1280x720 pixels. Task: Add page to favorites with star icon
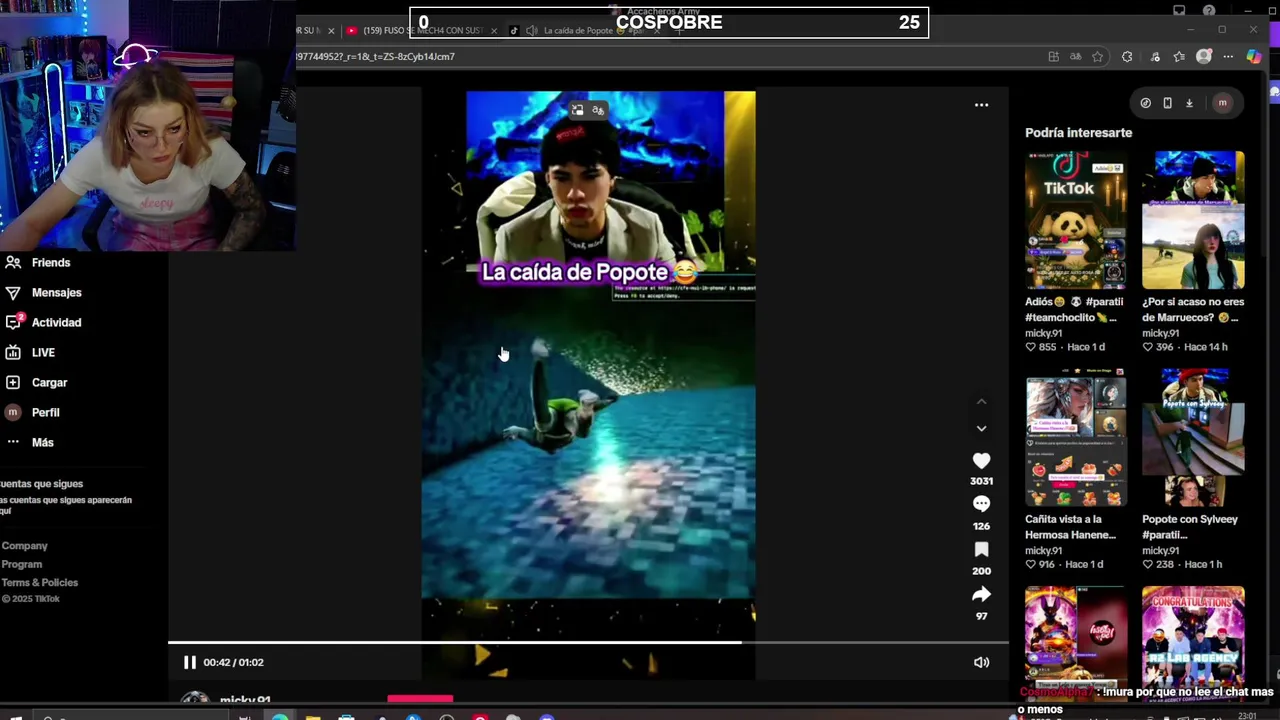1098,57
